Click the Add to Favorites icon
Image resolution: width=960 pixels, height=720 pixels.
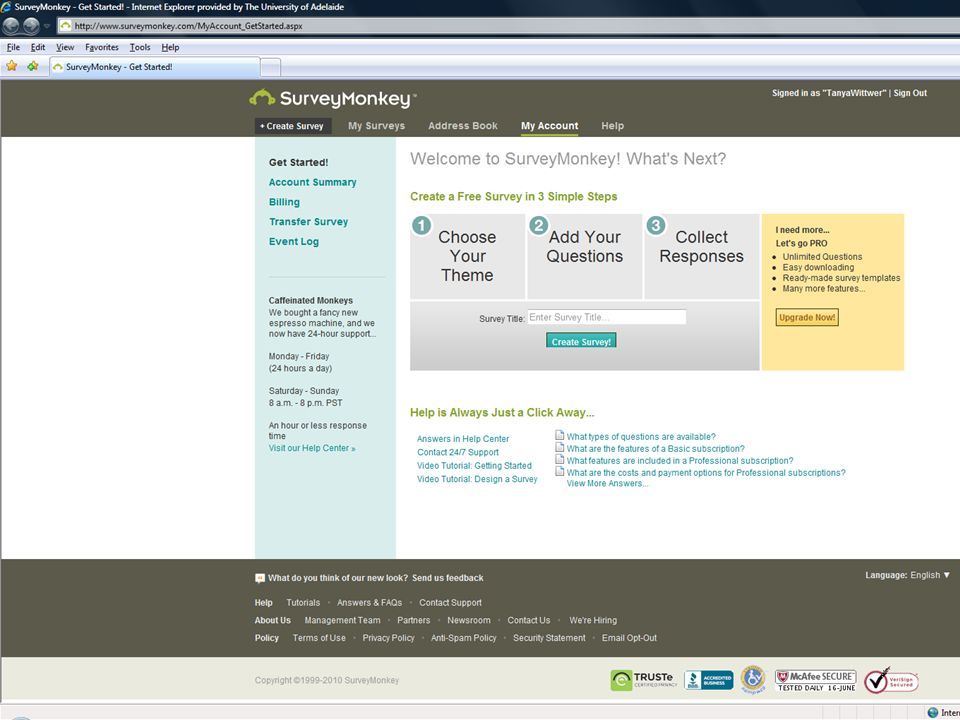pyautogui.click(x=32, y=66)
